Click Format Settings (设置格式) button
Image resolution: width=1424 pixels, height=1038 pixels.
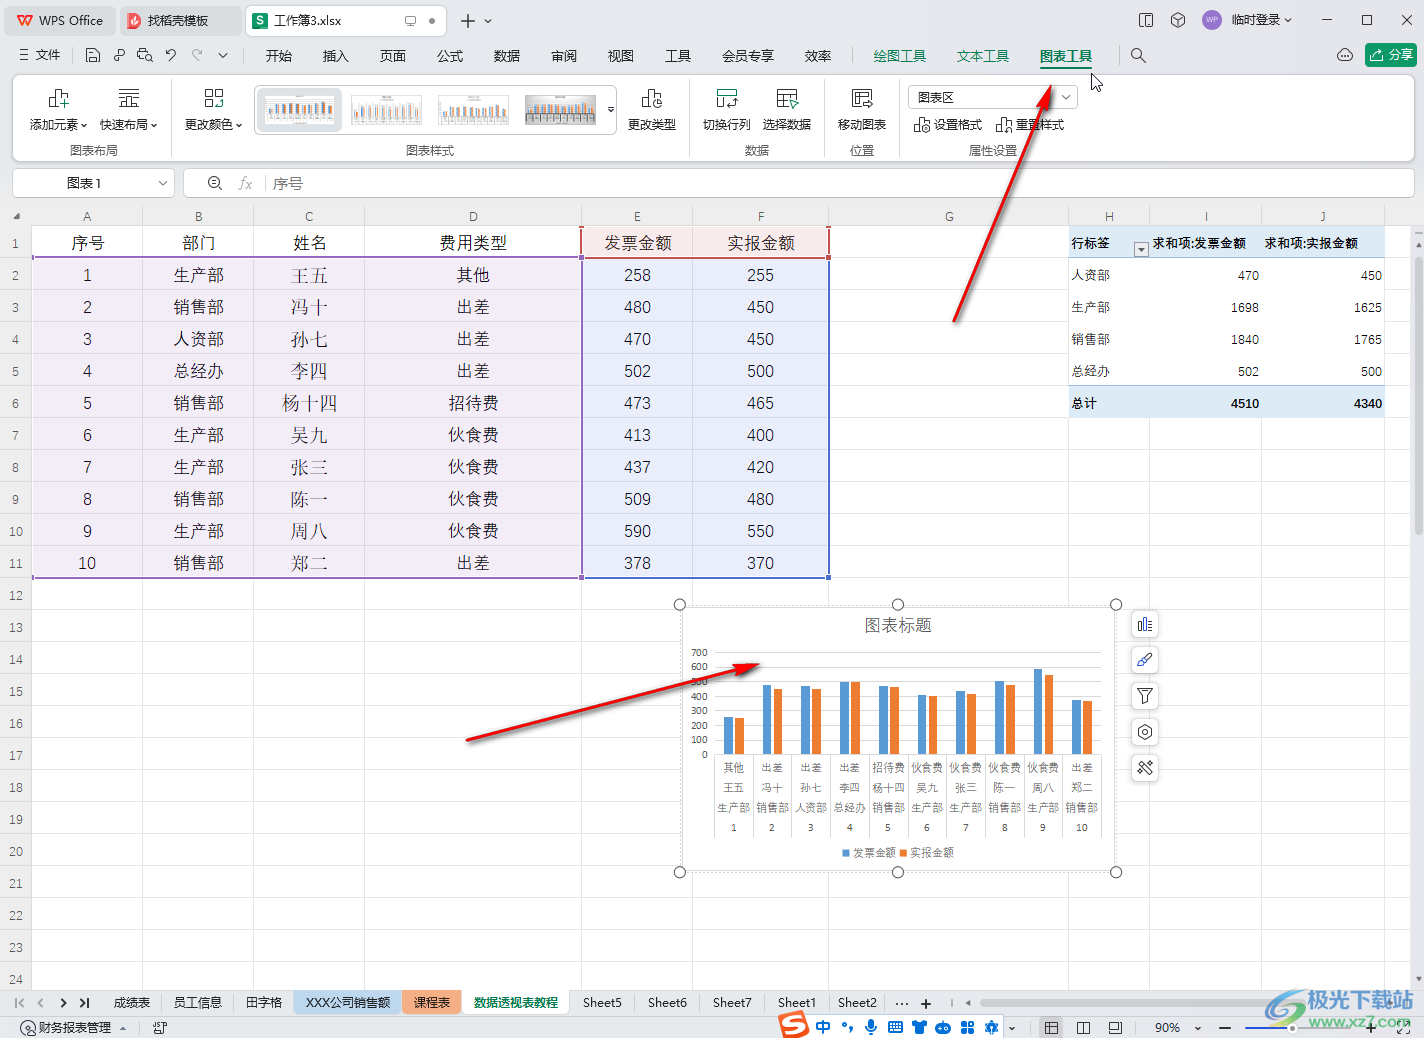tap(948, 125)
